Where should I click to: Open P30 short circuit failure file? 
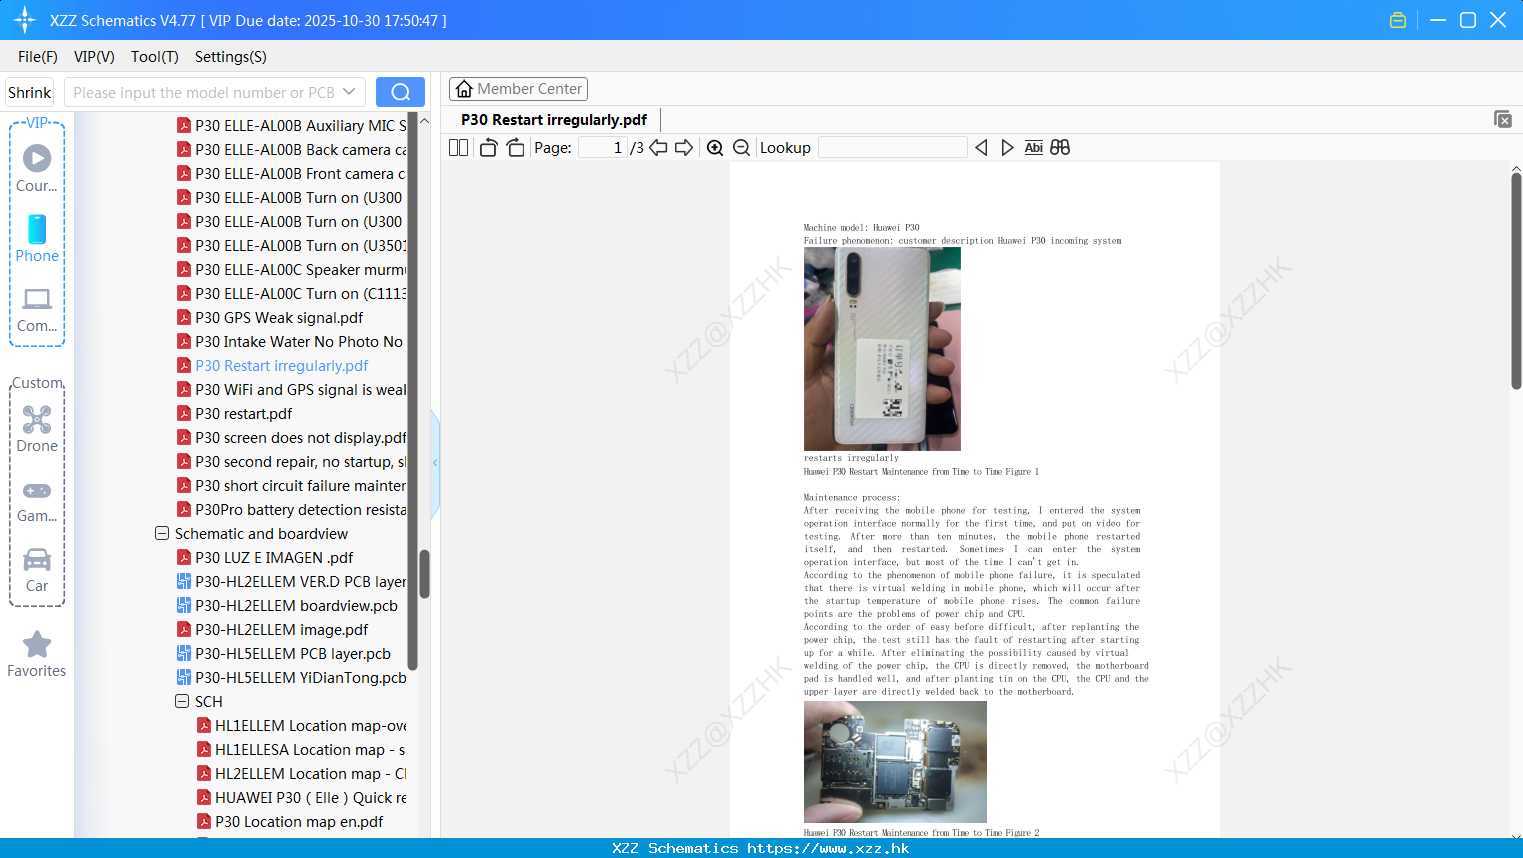[x=301, y=486]
